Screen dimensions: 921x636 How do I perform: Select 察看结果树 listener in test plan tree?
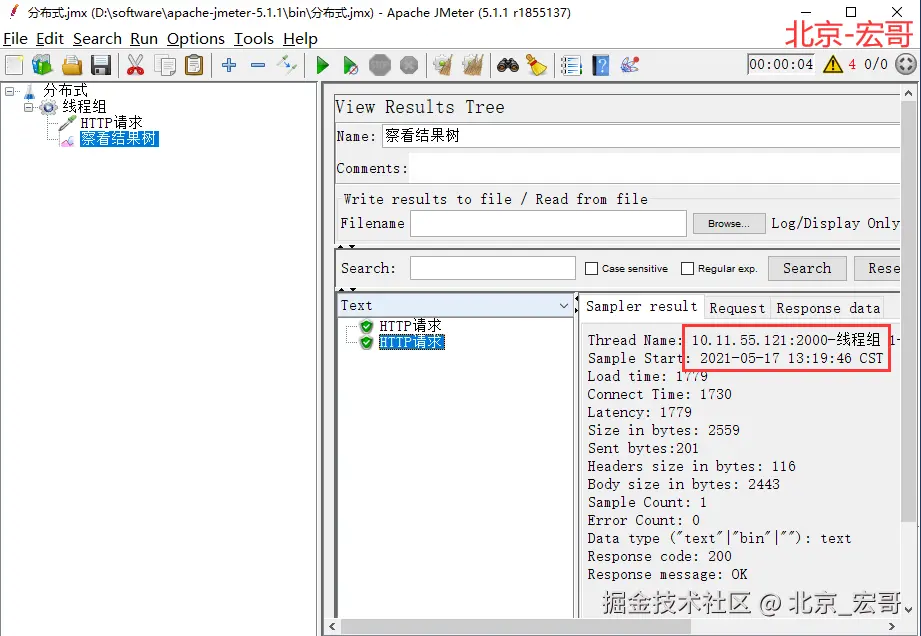click(119, 139)
